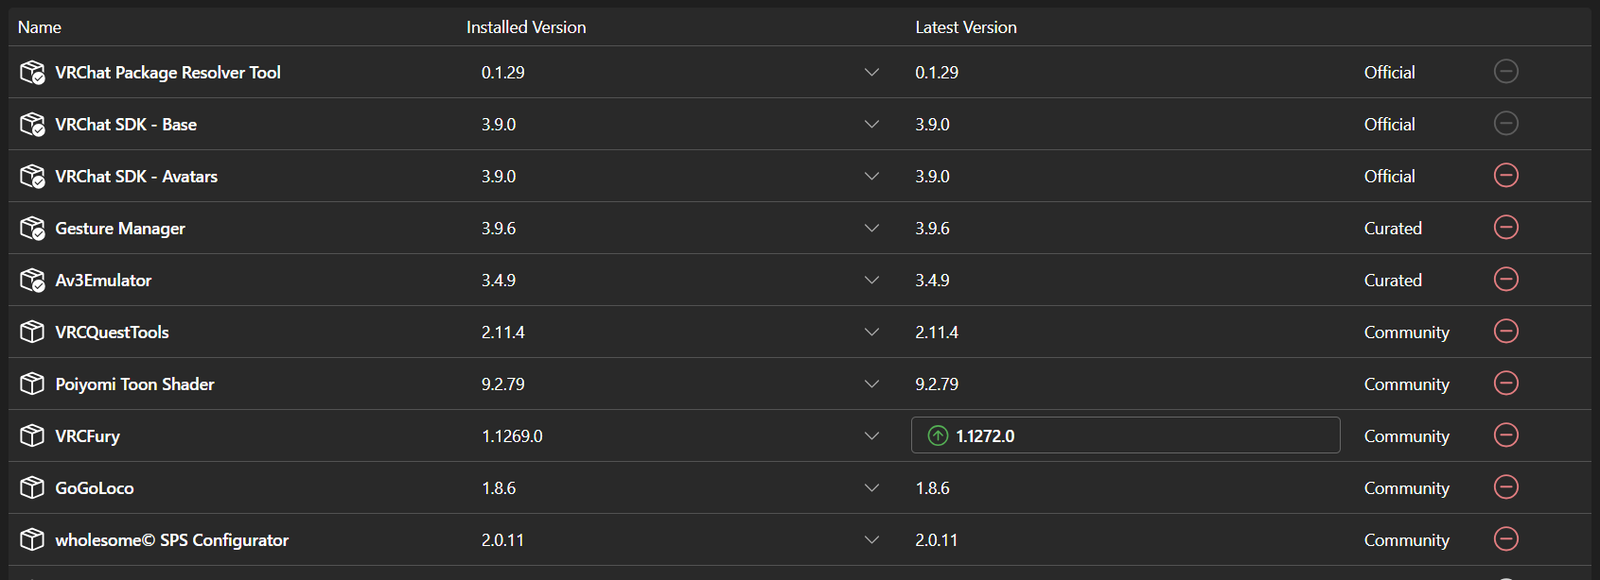
Task: Open Av3Emulator version dropdown chevron
Action: (x=871, y=280)
